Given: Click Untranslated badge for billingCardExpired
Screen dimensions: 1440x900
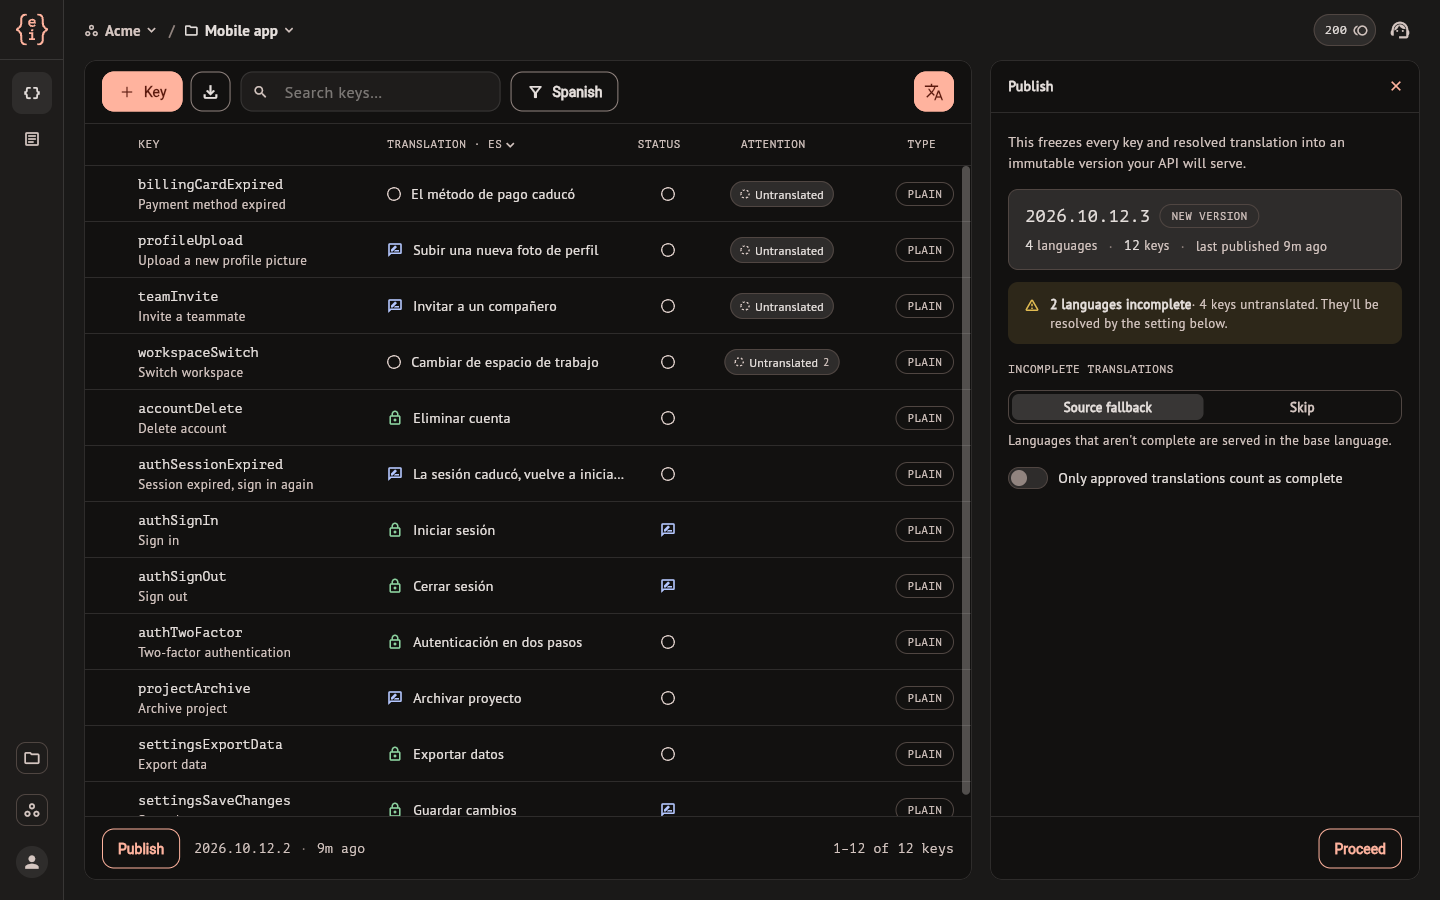Looking at the screenshot, I should 782,194.
